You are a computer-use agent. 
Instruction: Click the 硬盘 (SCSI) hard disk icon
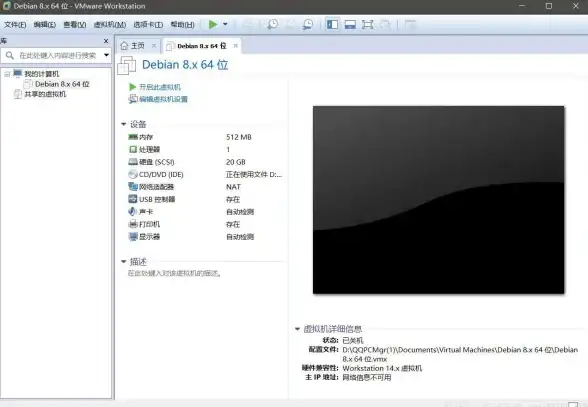pos(133,162)
